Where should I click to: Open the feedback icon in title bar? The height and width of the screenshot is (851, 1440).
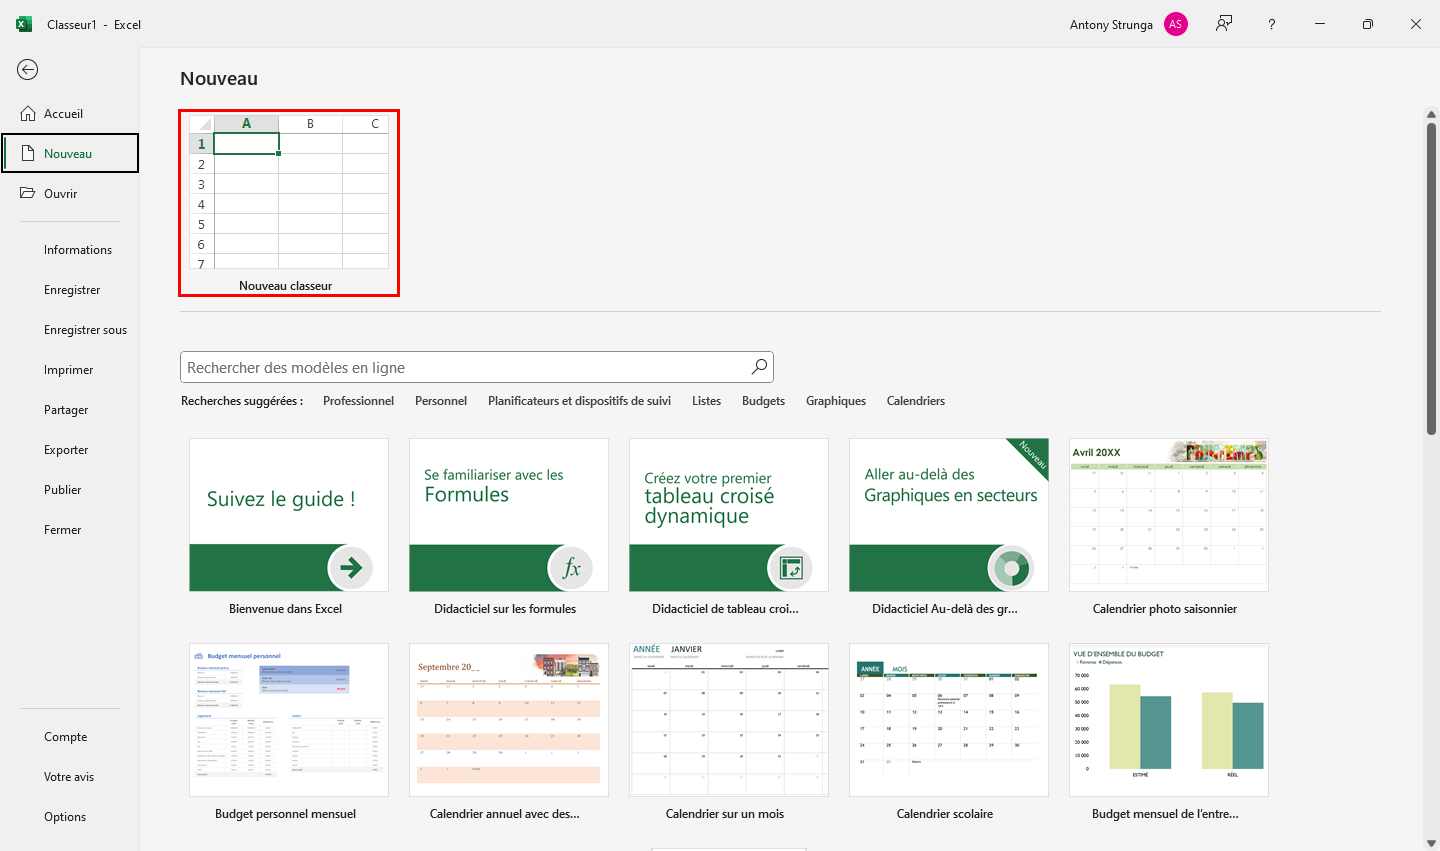click(1223, 24)
